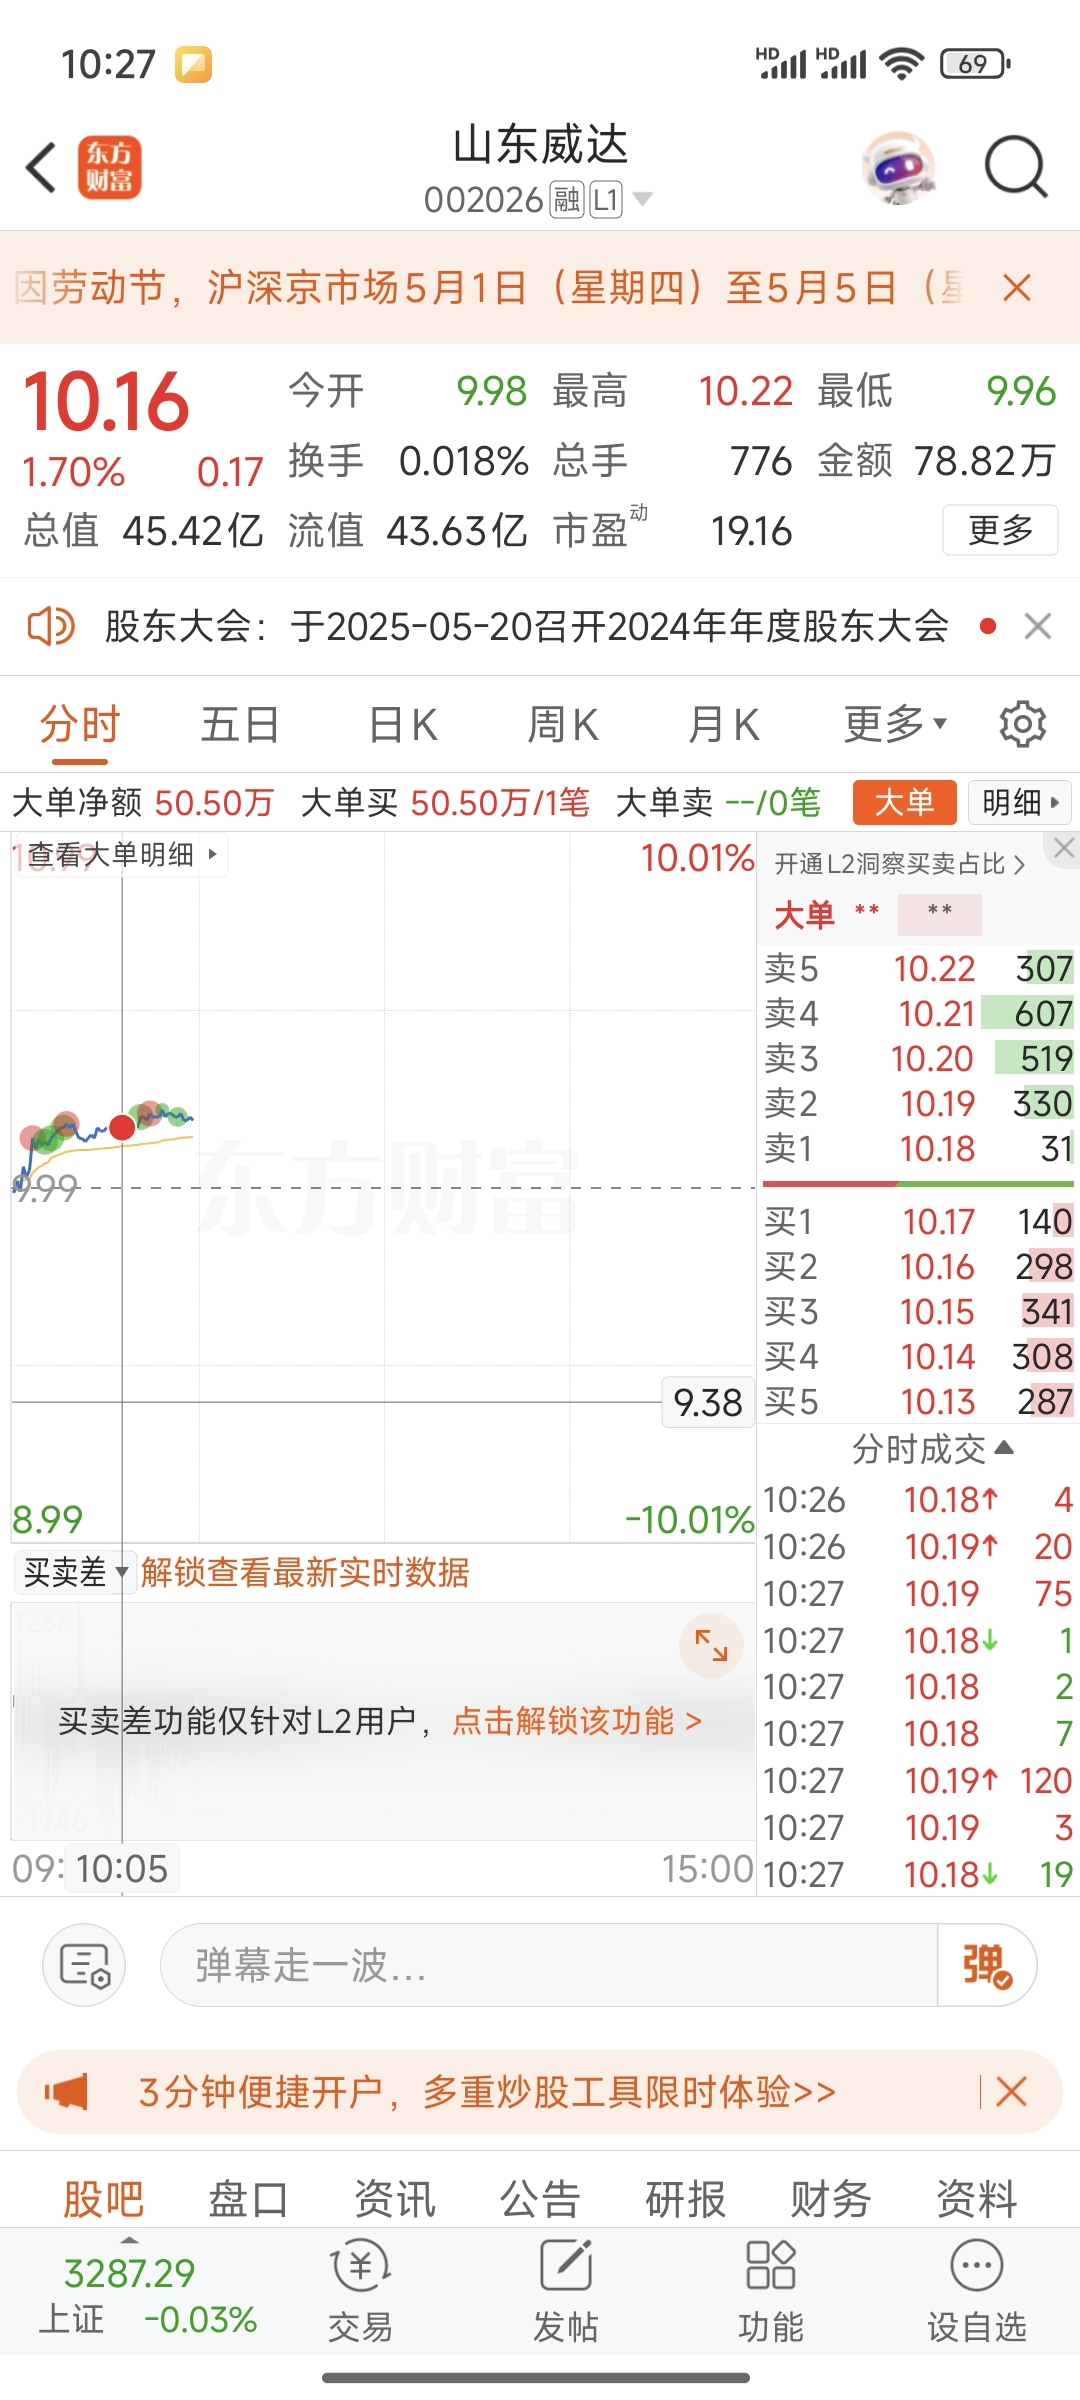Switch to the 资讯 tab
Viewport: 1080px width, 2400px height.
[x=394, y=2199]
